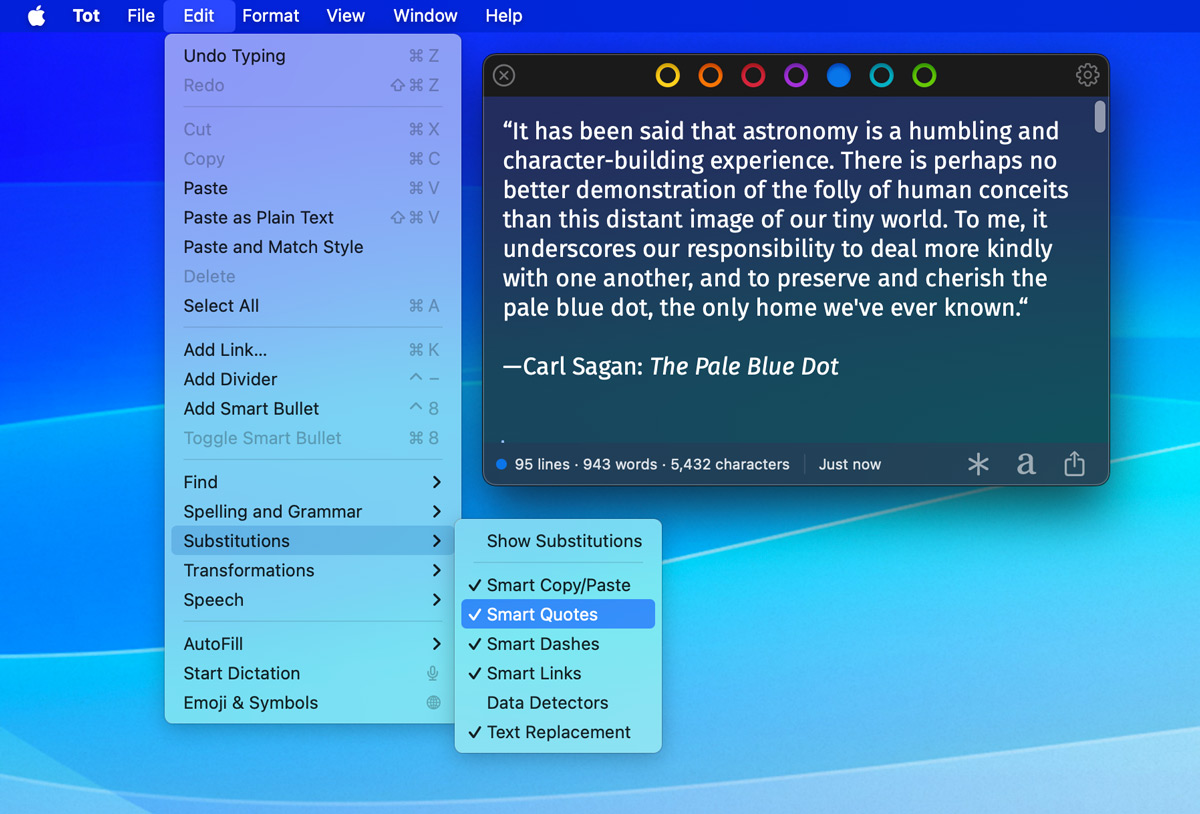Click 'The Pale Blue Dot' italic title
Screen dimensions: 1200x814
point(744,367)
